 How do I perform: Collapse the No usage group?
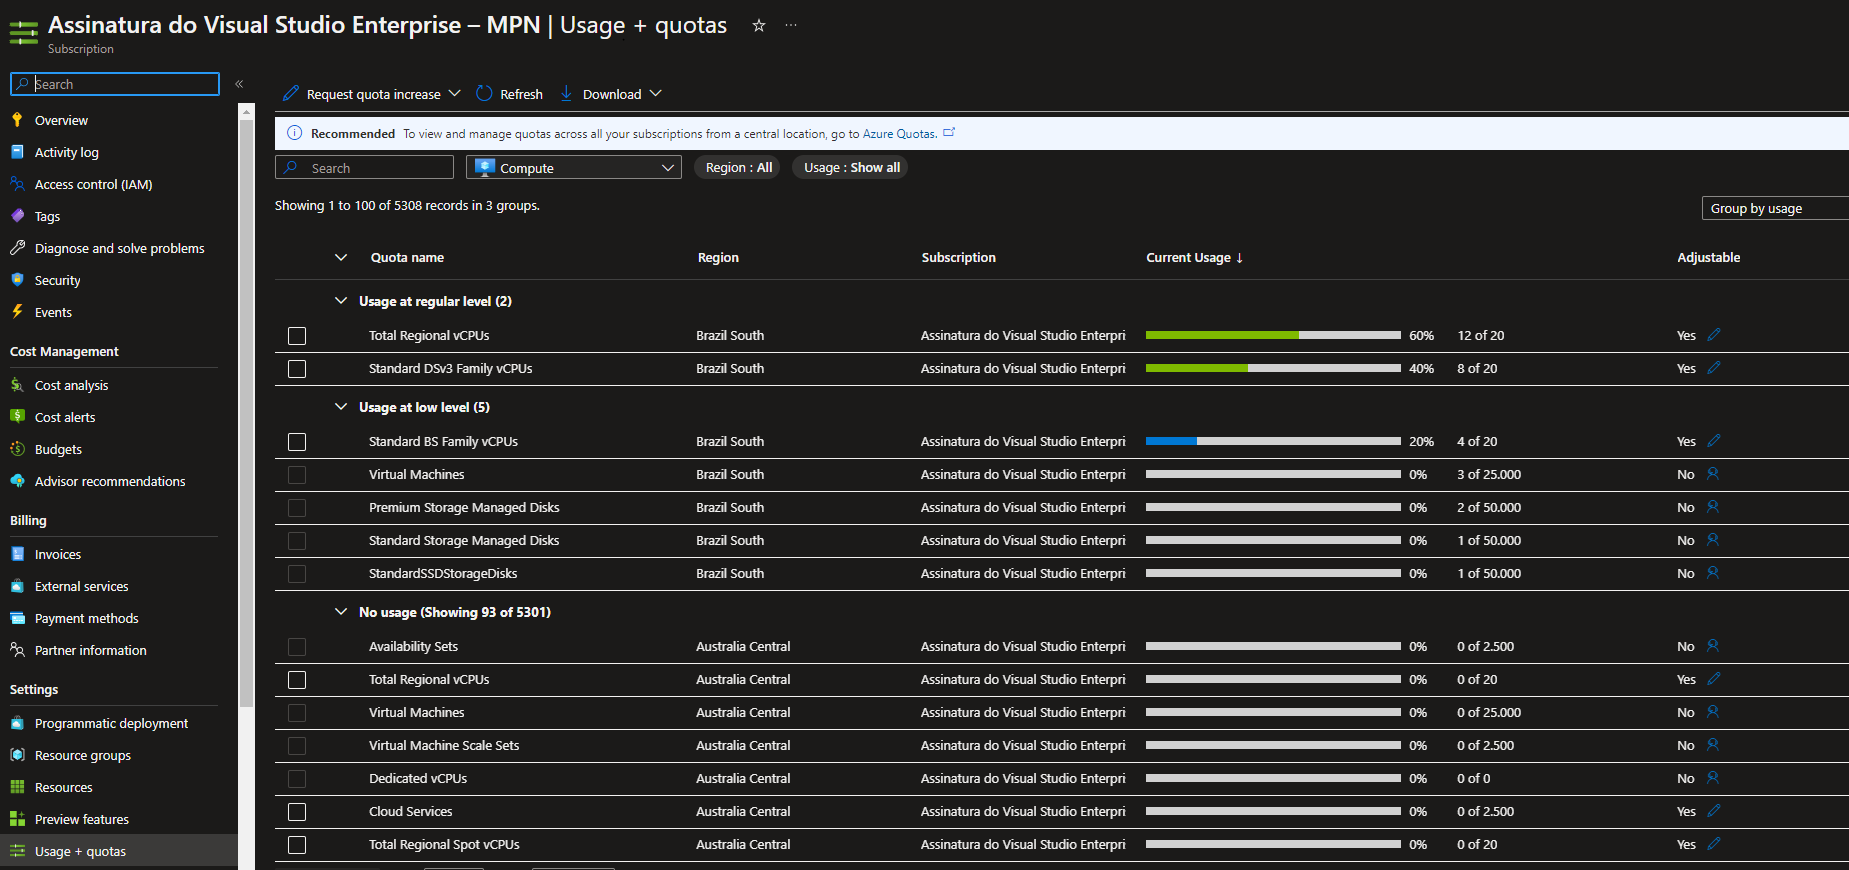tap(341, 612)
